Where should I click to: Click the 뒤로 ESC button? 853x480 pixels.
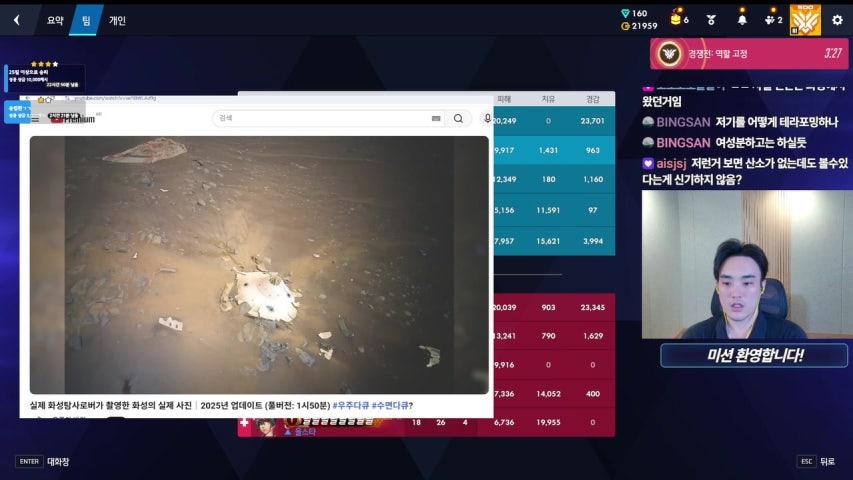click(x=816, y=461)
